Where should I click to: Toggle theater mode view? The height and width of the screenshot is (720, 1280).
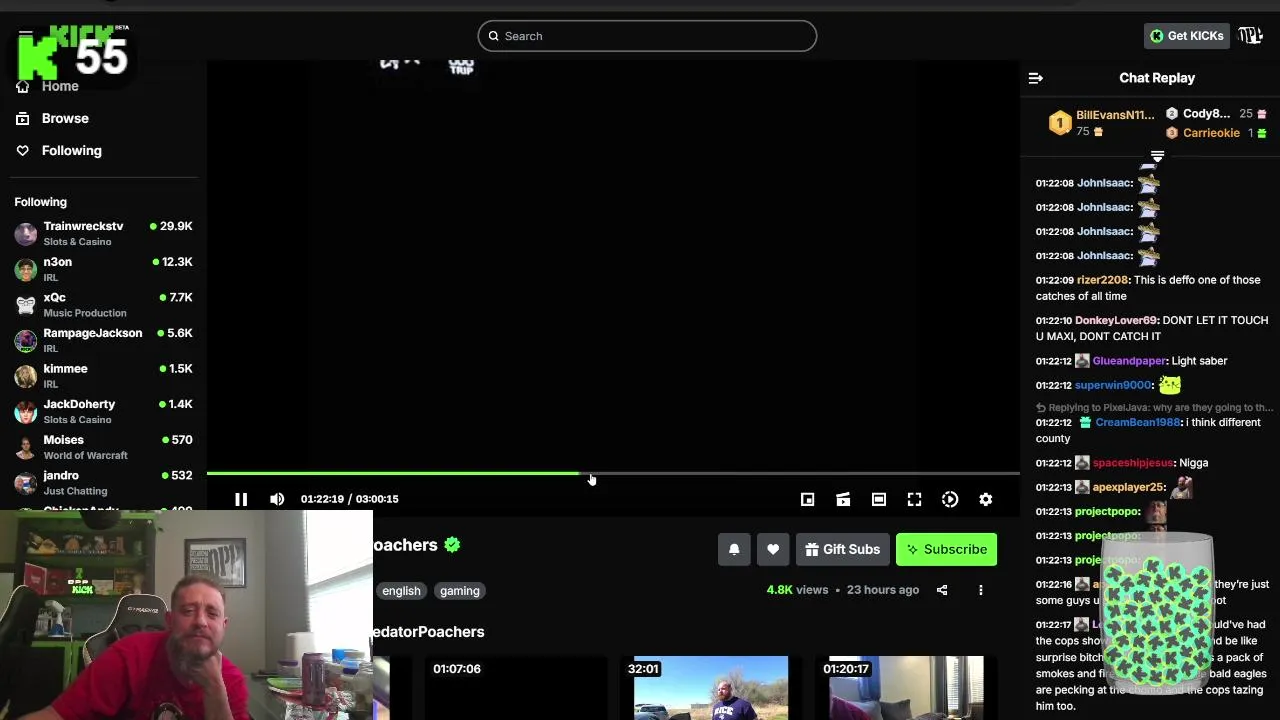[x=879, y=499]
